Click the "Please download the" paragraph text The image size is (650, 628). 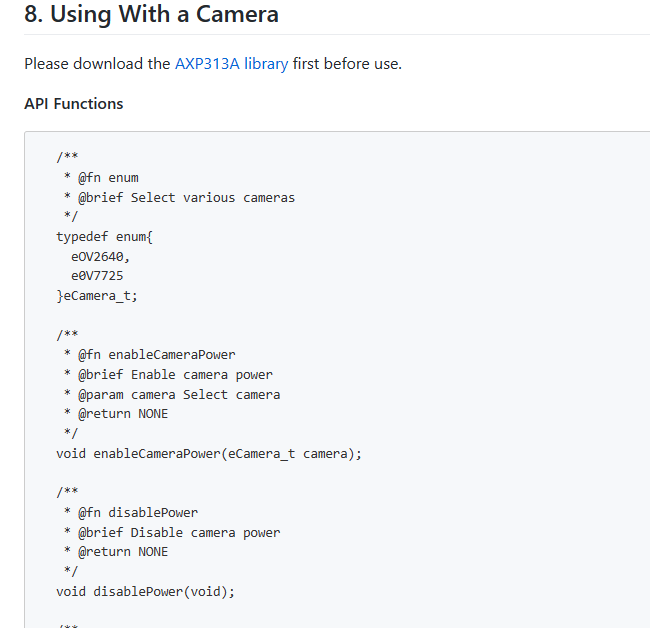[x=97, y=64]
